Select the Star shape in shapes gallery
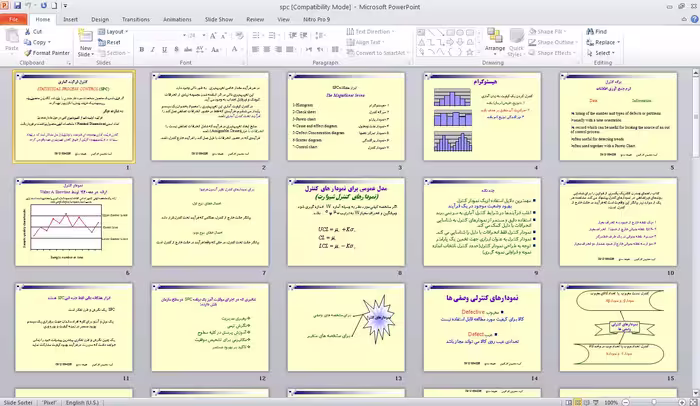 pyautogui.click(x=470, y=52)
